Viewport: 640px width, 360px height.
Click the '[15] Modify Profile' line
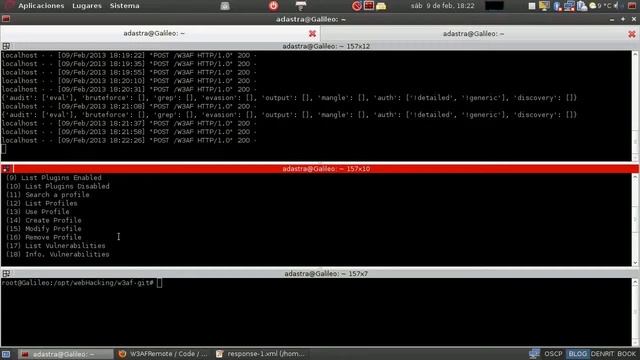click(x=43, y=229)
